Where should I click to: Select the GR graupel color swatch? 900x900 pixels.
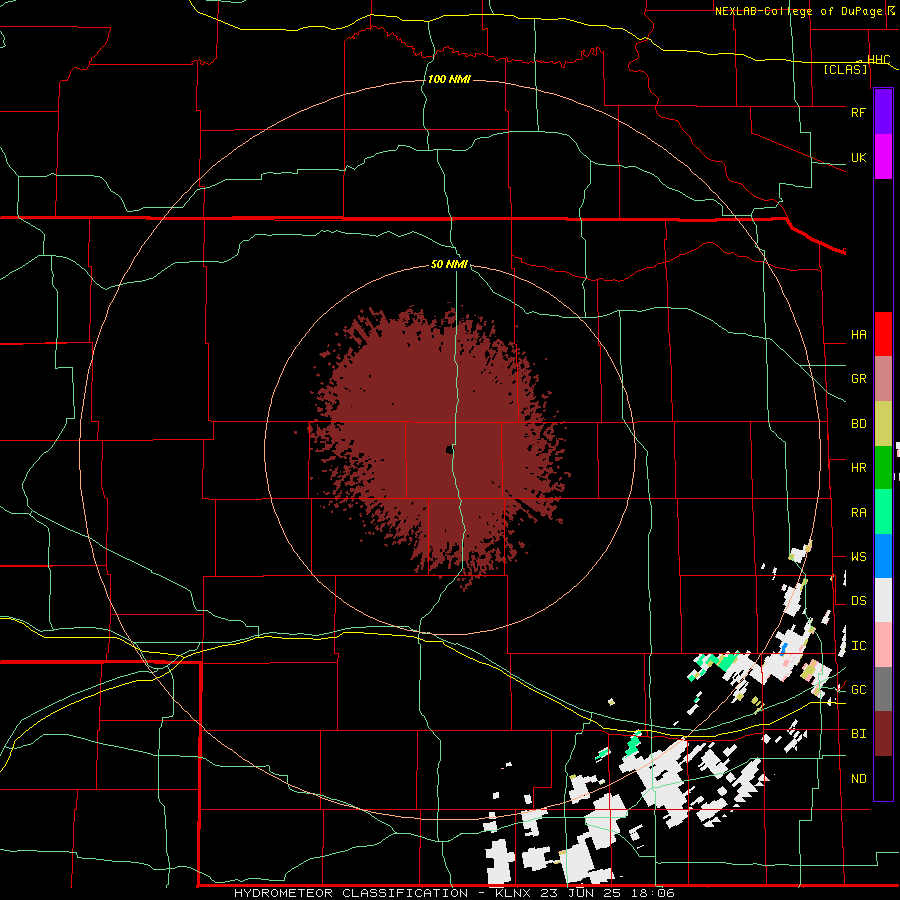point(883,379)
